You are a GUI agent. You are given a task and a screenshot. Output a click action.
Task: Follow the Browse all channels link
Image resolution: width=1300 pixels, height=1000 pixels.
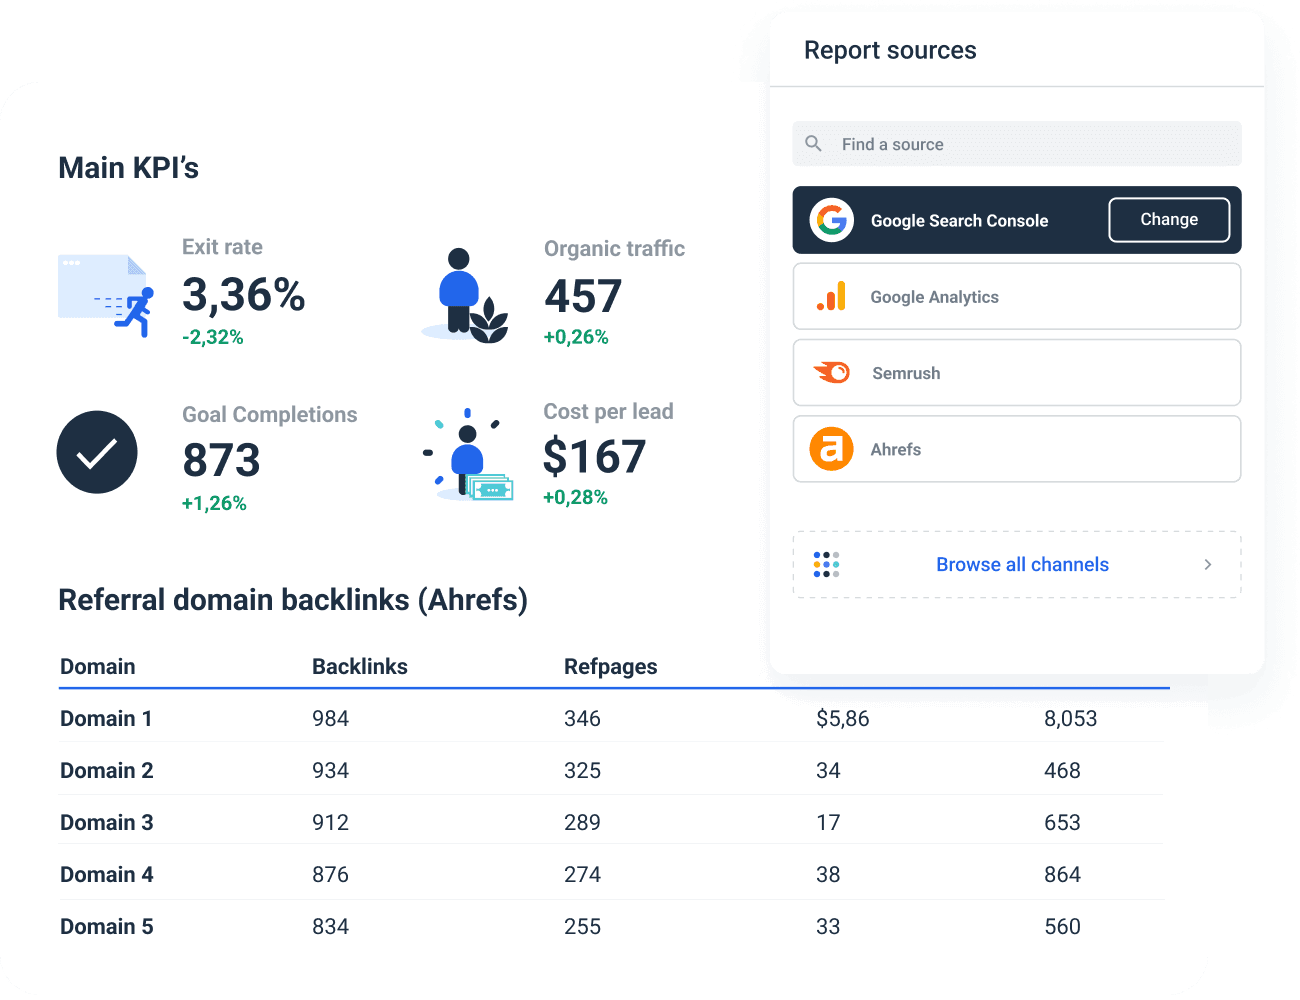pyautogui.click(x=1022, y=564)
